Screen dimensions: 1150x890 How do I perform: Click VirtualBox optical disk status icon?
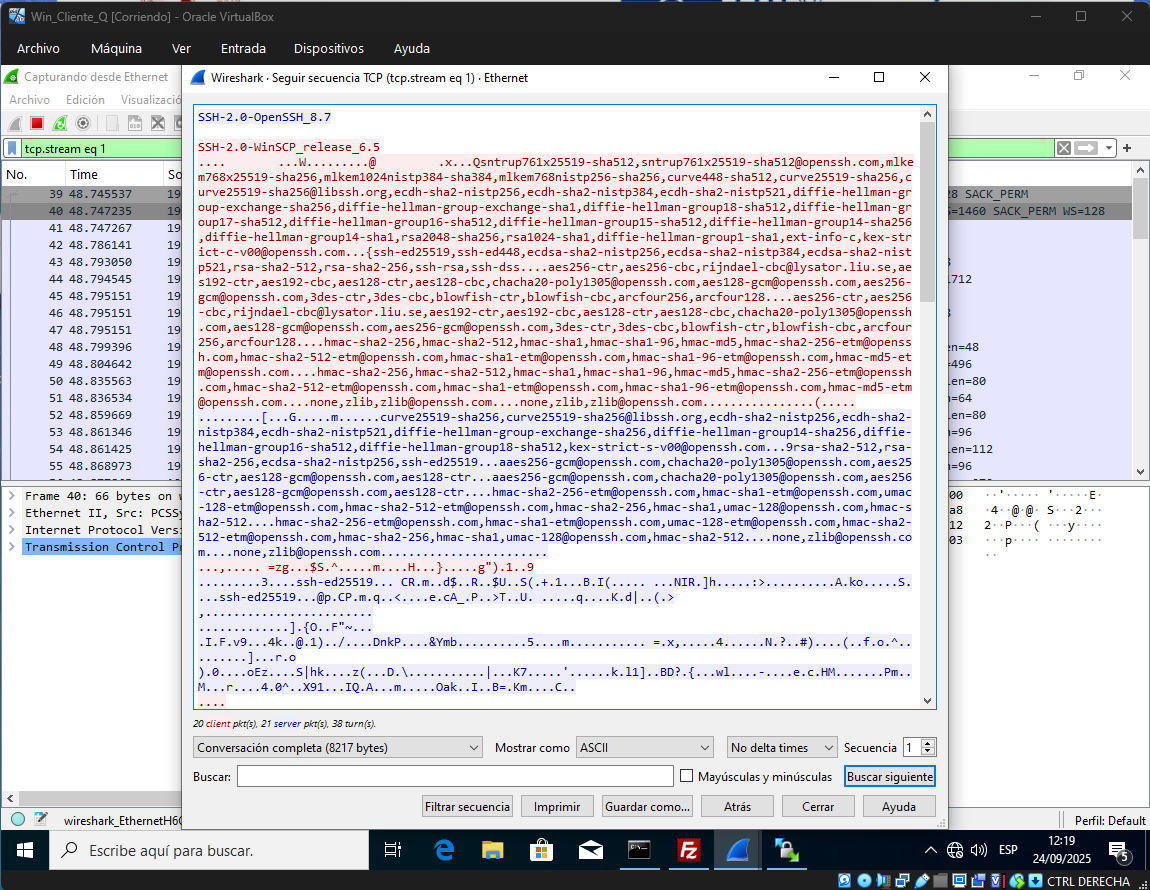tap(864, 880)
